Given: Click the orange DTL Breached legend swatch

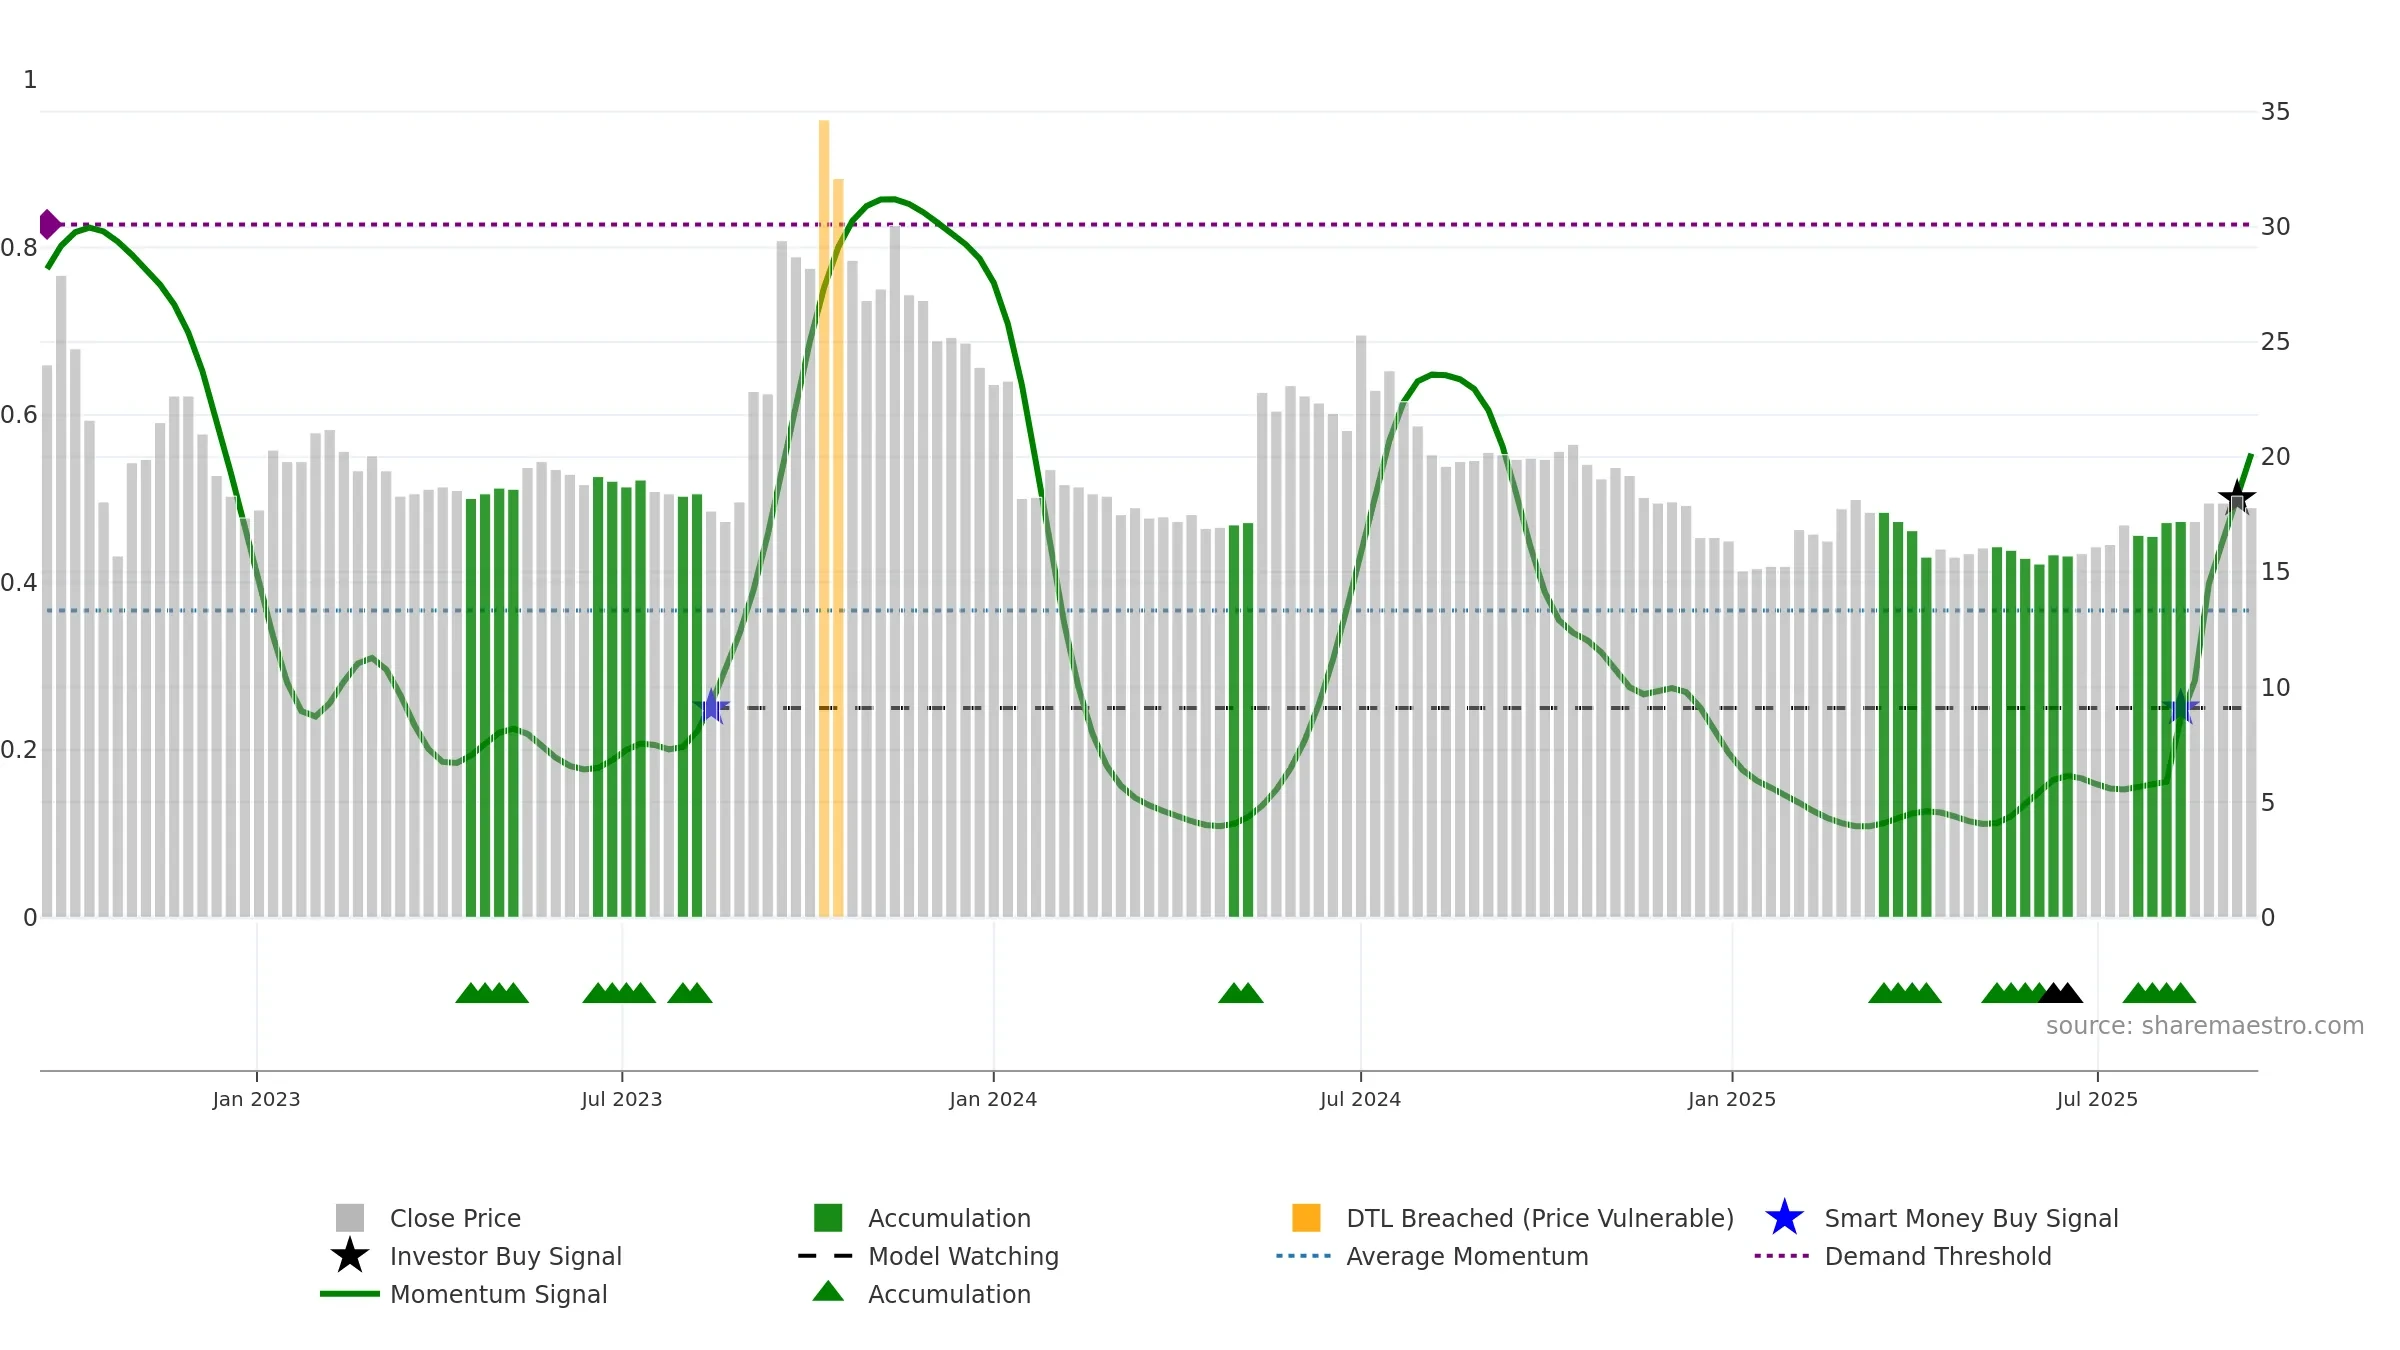Looking at the screenshot, I should 1306,1217.
